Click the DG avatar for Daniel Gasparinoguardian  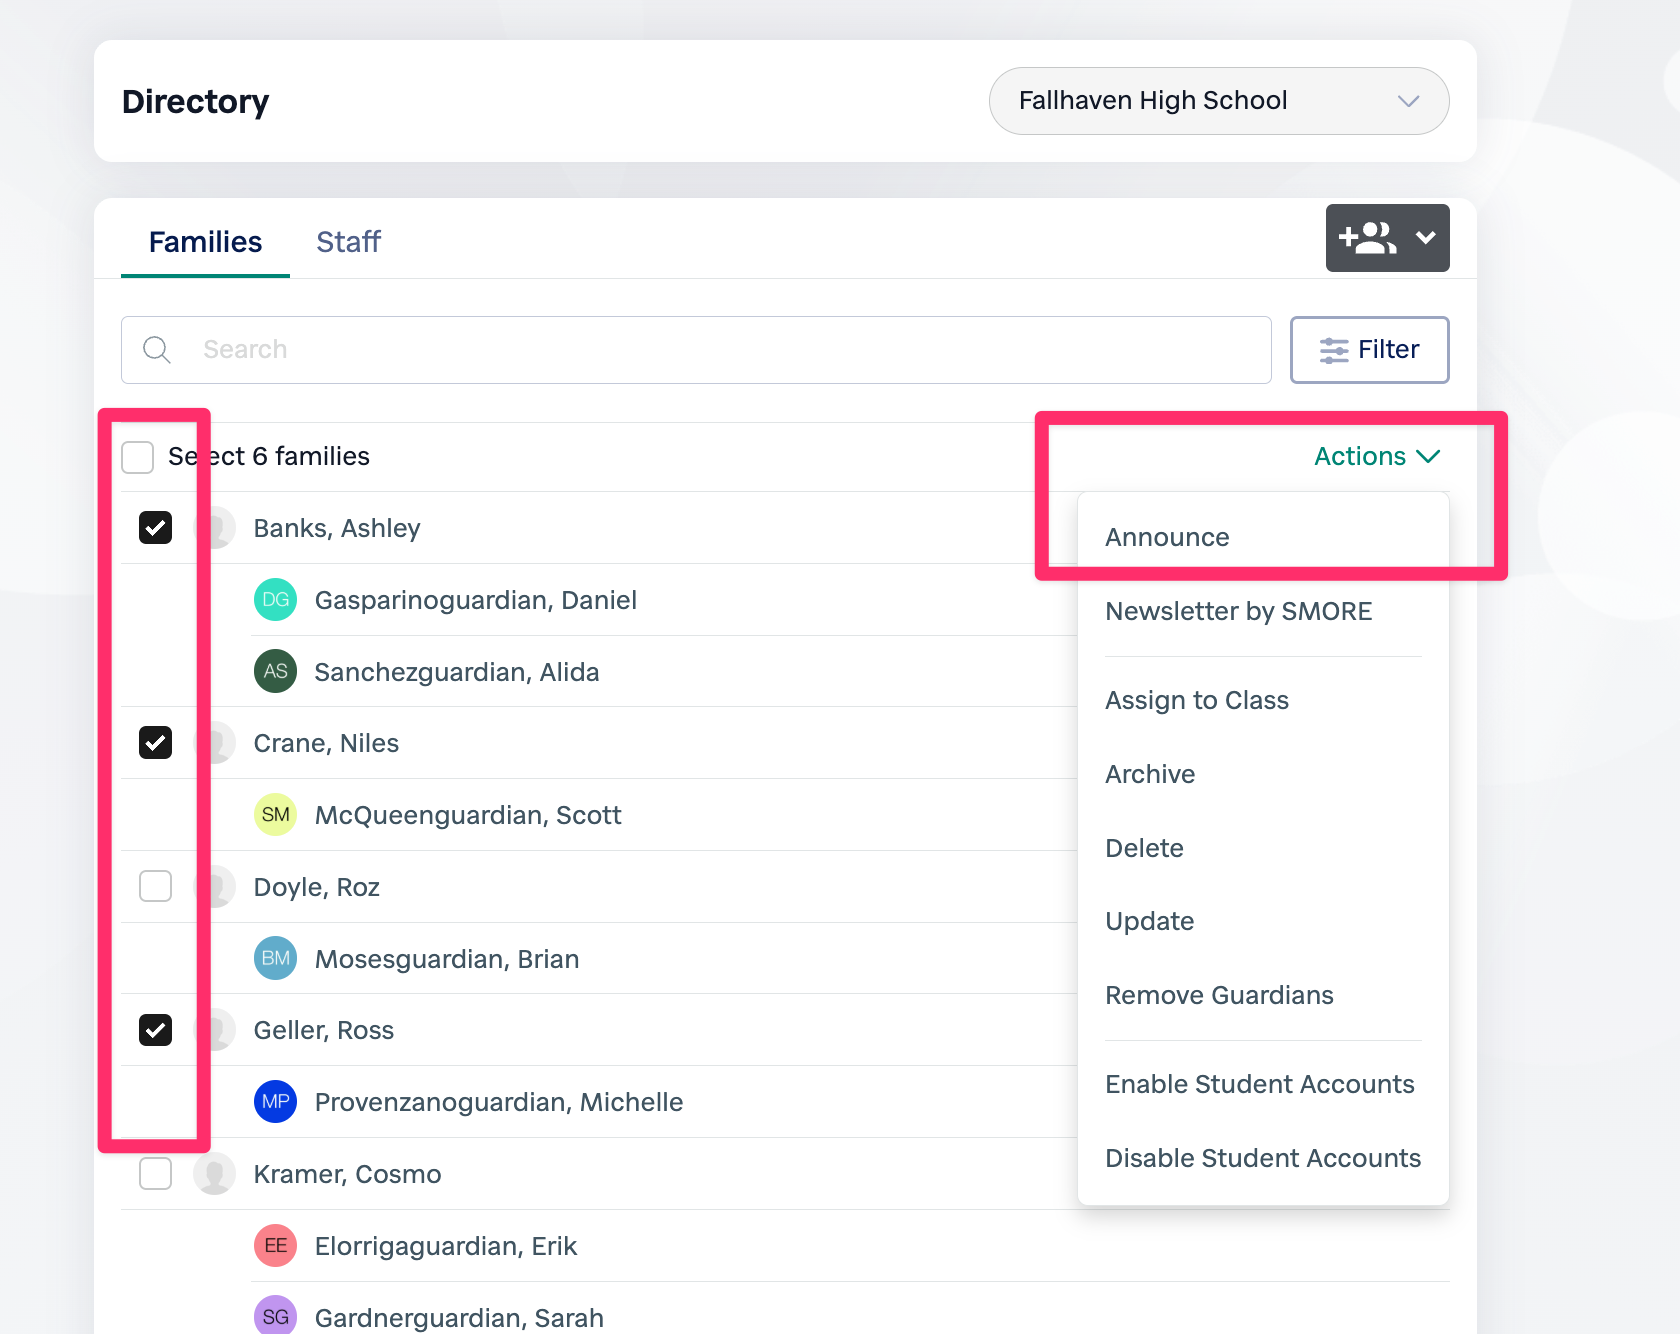[275, 600]
